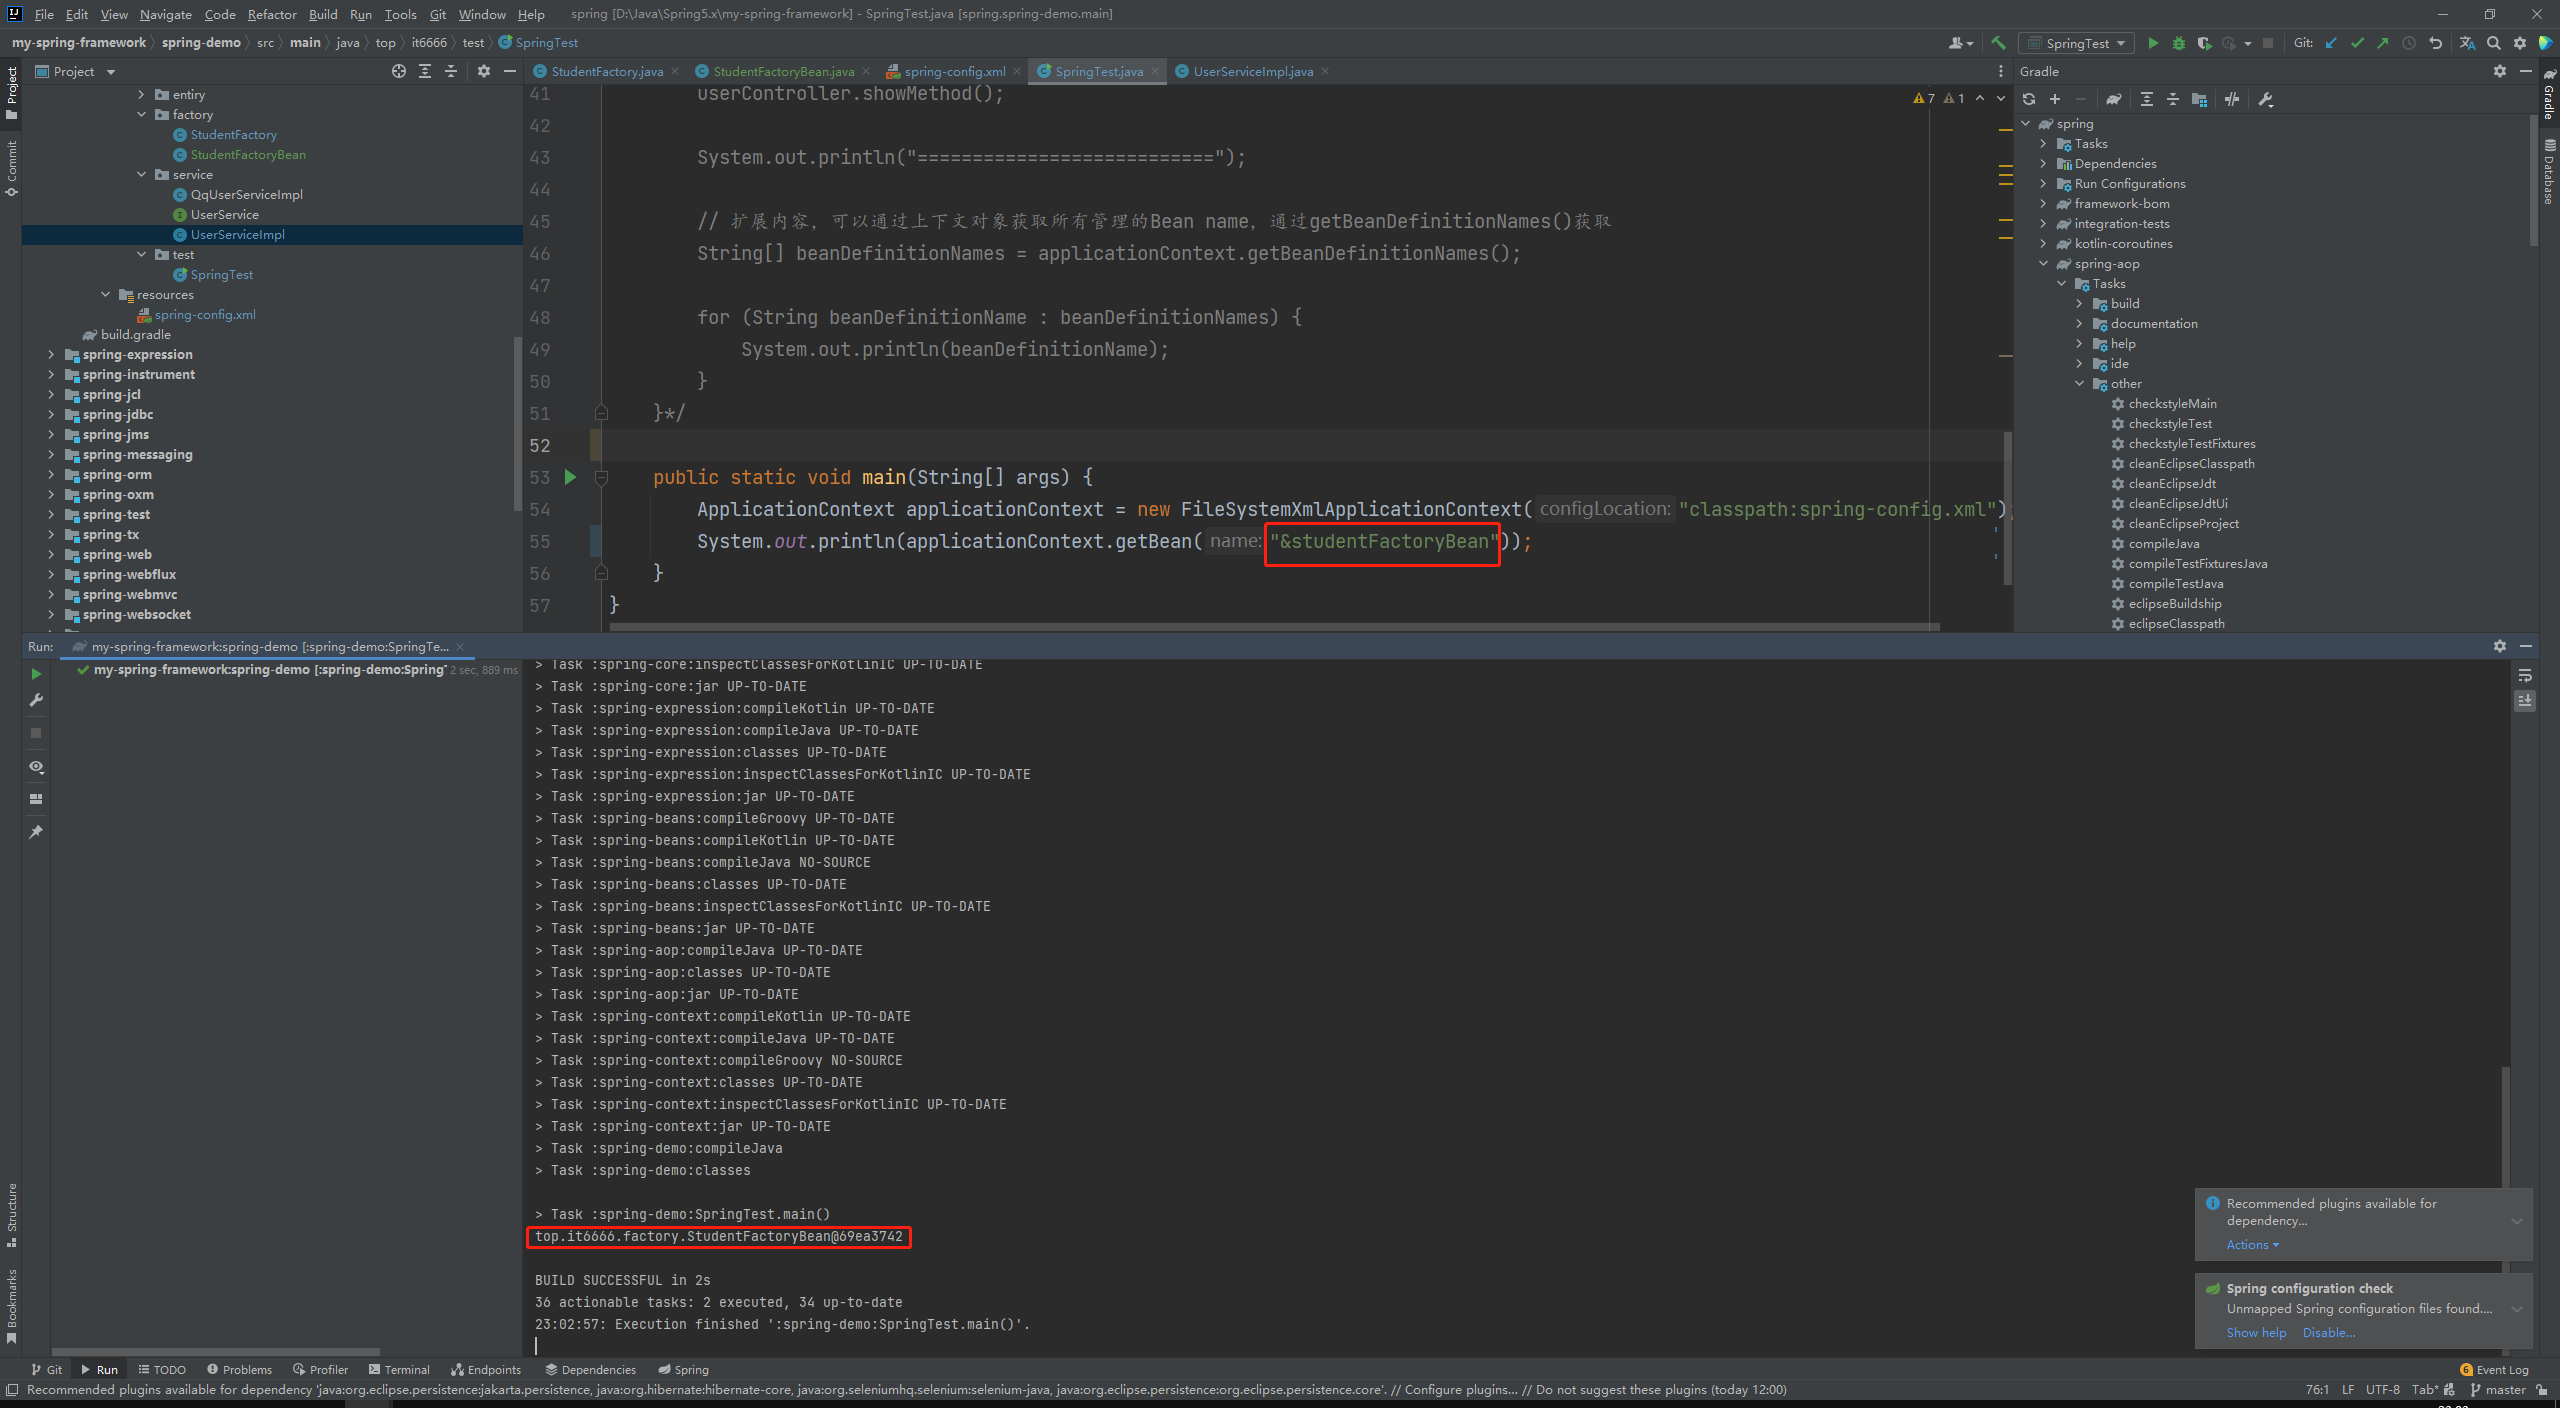This screenshot has width=2560, height=1408.
Task: Click Execute Gradle Task elephant icon
Action: point(2113,99)
